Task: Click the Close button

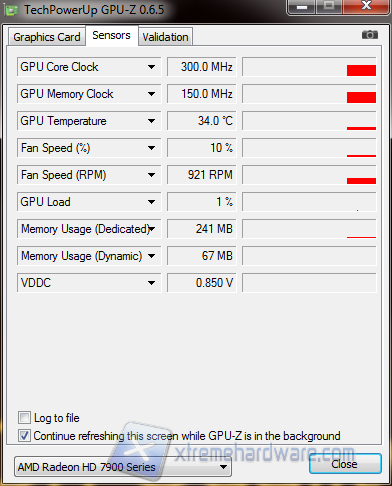Action: pos(345,464)
